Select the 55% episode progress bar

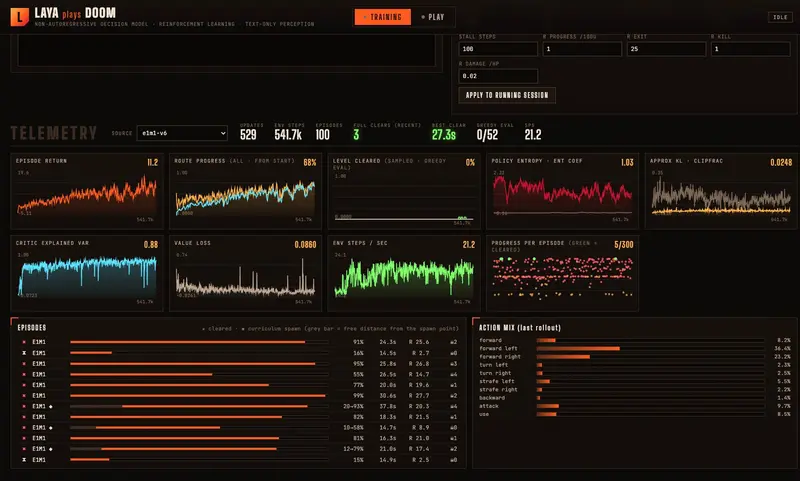pos(199,374)
